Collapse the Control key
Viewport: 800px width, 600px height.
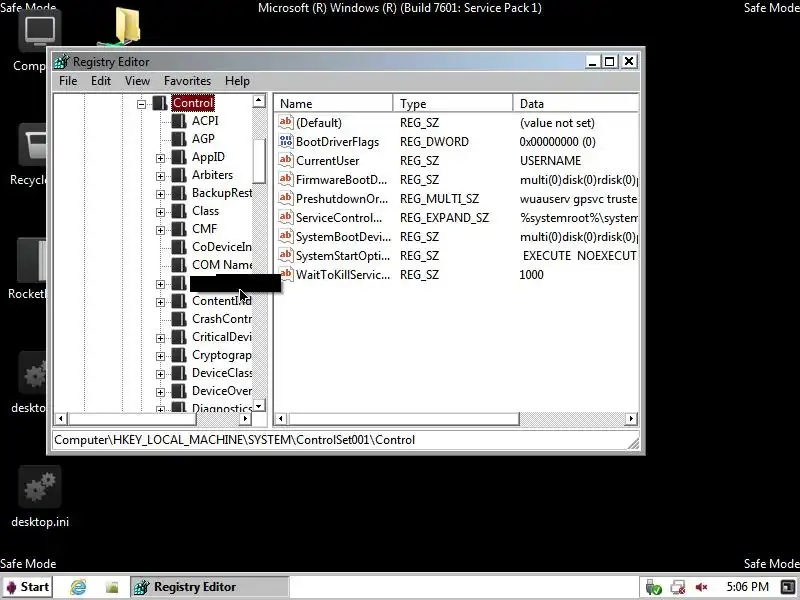click(x=141, y=105)
